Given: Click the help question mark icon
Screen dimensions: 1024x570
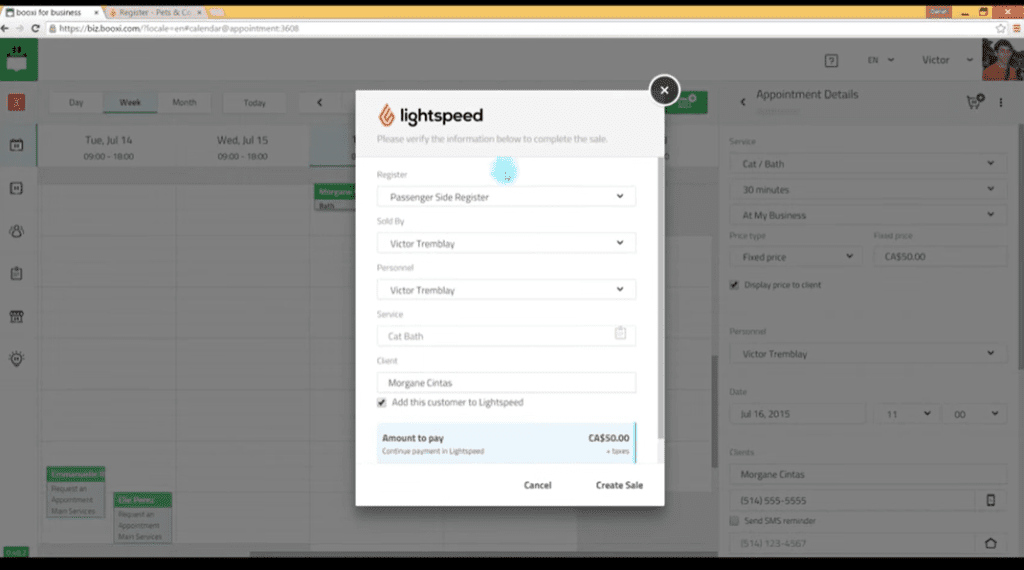Looking at the screenshot, I should click(831, 61).
